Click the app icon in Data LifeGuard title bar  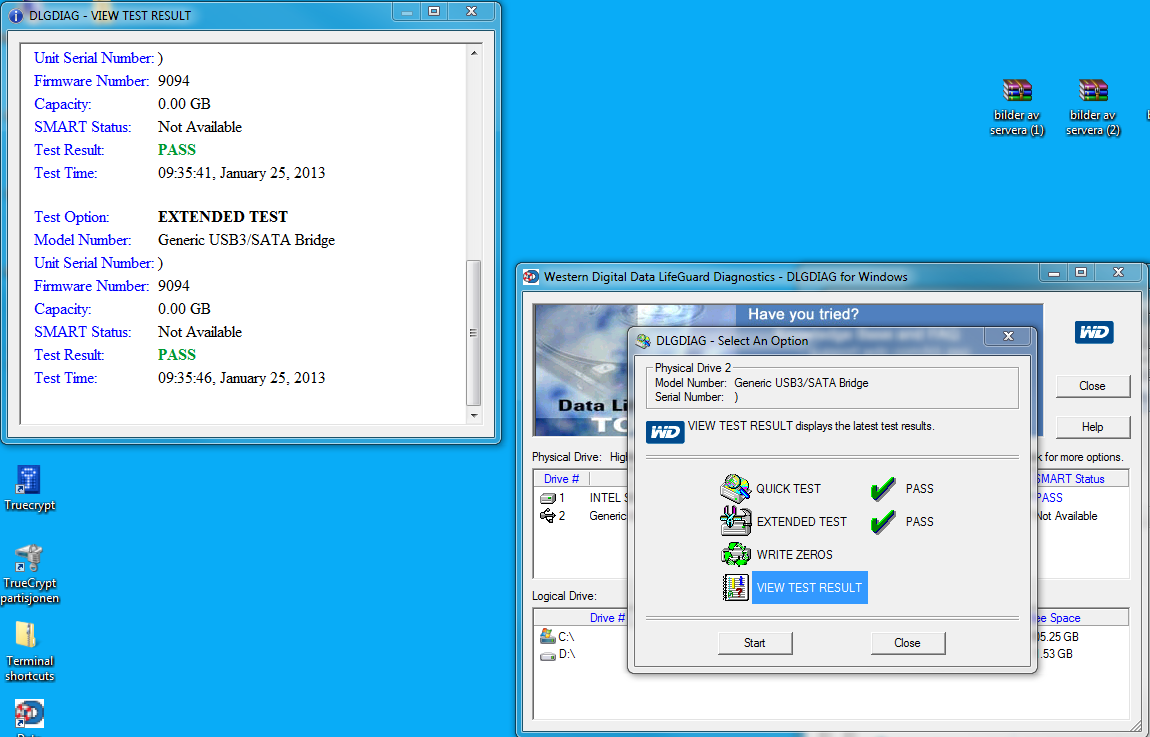tap(531, 276)
